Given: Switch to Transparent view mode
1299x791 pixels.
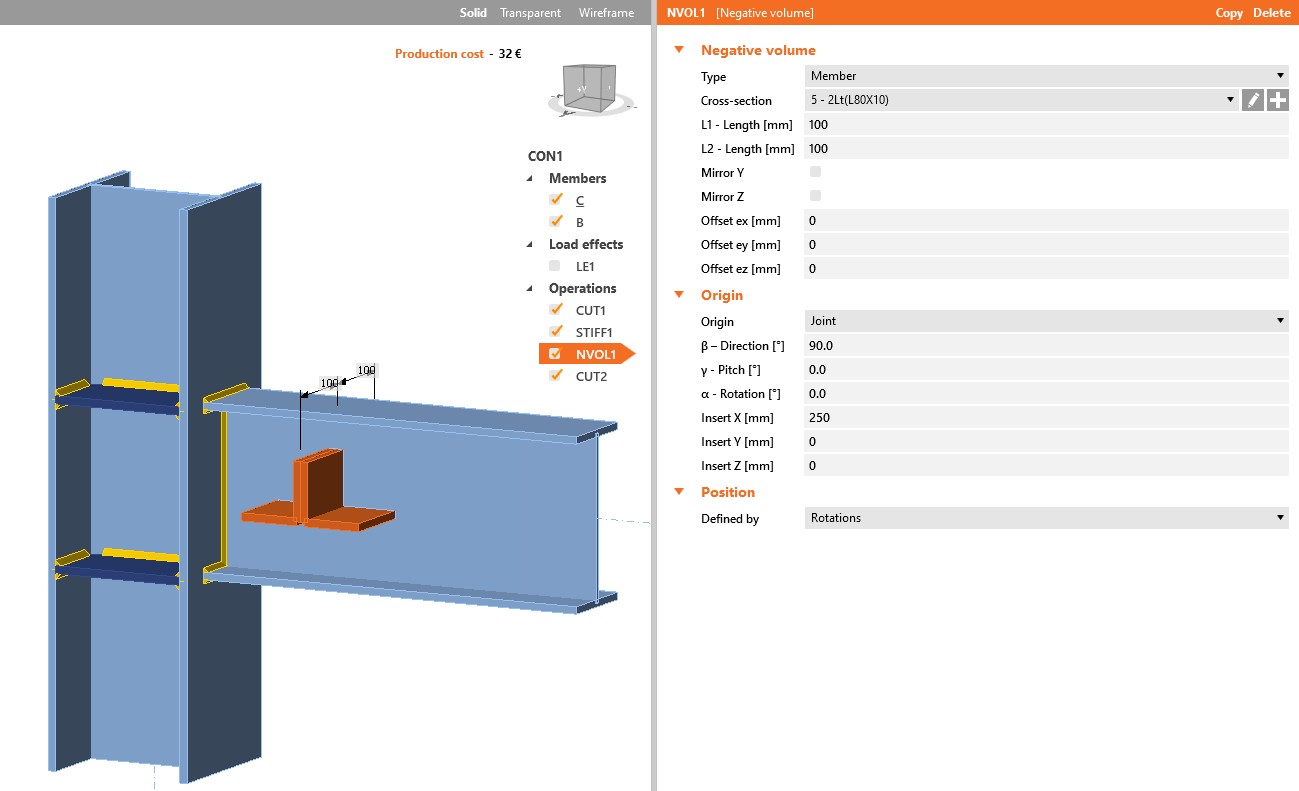Looking at the screenshot, I should point(532,13).
